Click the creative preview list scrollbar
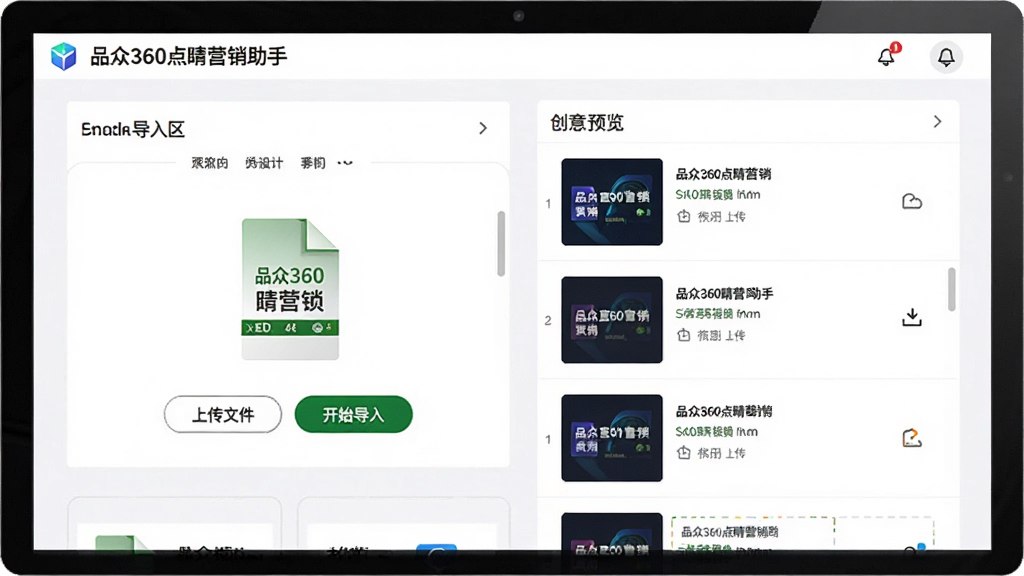This screenshot has height=576, width=1024. [x=952, y=289]
